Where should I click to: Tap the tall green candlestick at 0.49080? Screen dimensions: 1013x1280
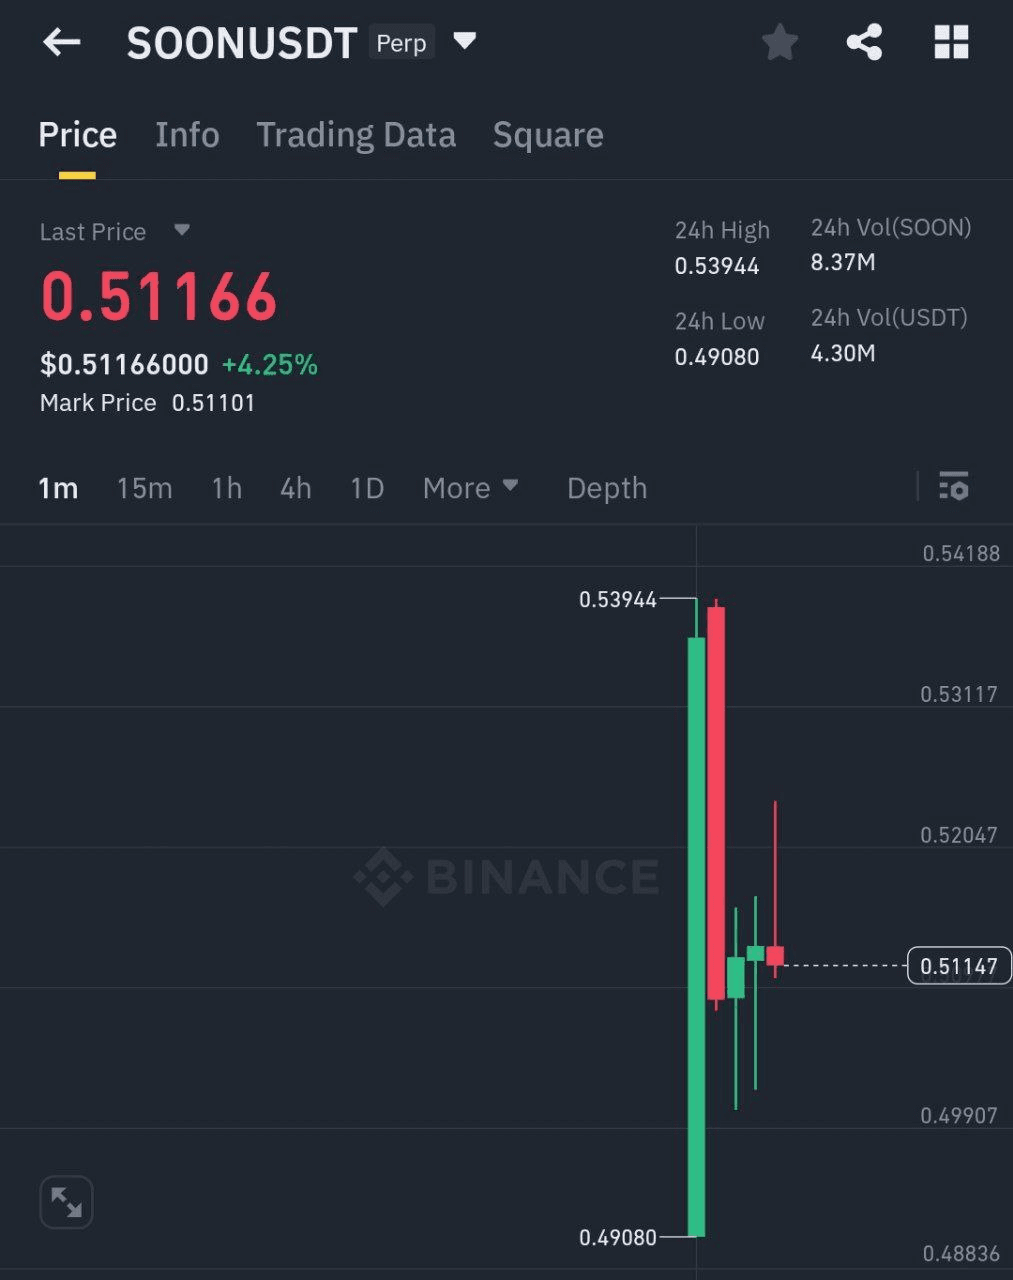coord(696,937)
